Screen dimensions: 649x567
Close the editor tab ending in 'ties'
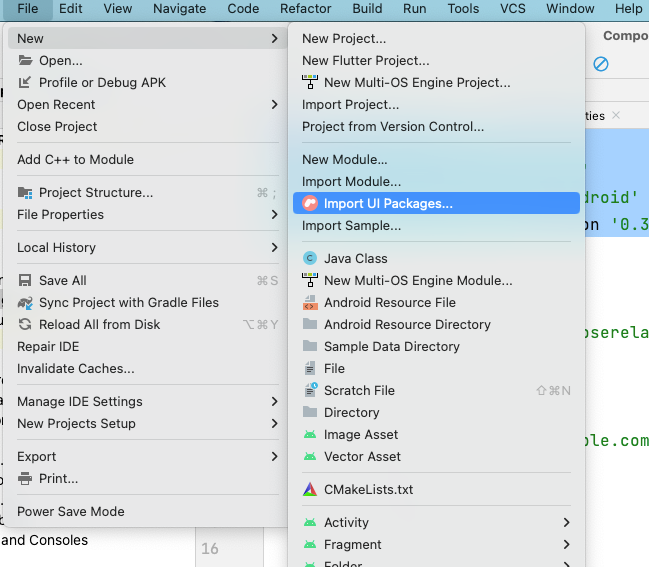(616, 115)
